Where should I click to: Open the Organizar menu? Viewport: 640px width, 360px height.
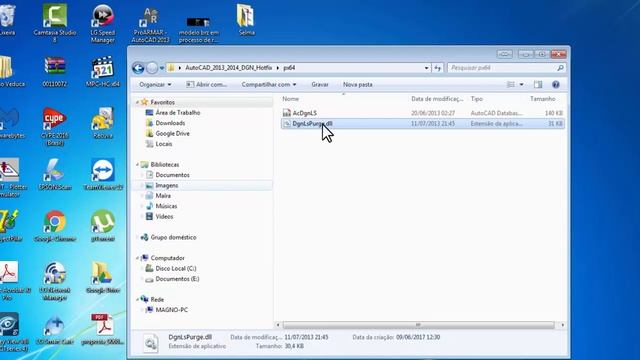(155, 84)
